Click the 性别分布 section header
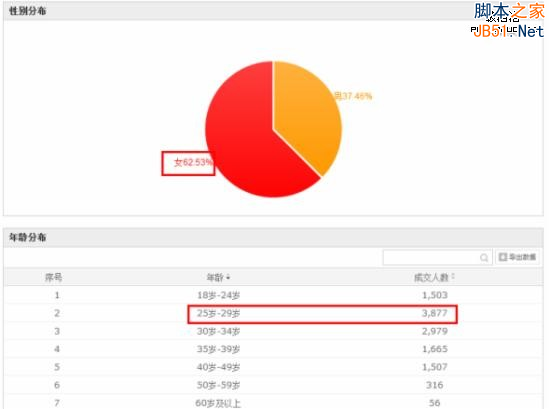 [28, 11]
